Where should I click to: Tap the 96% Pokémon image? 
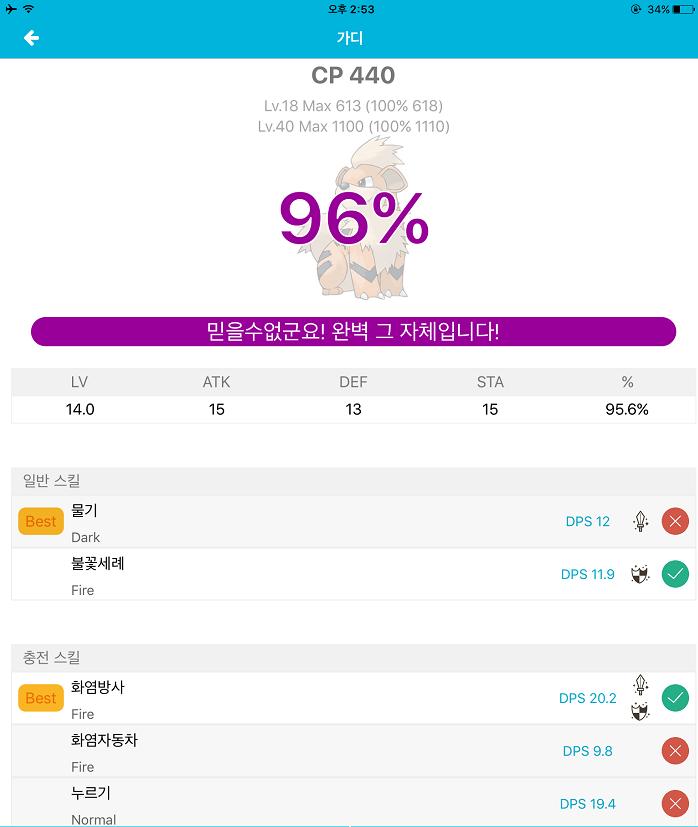(x=353, y=220)
